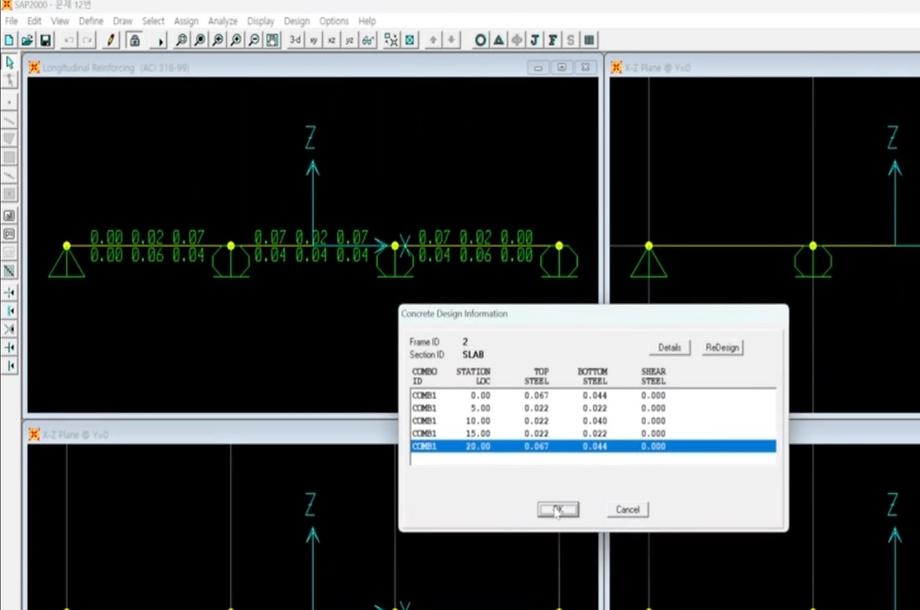Viewport: 920px width, 610px height.
Task: Click the yz plane view button
Action: coord(350,40)
